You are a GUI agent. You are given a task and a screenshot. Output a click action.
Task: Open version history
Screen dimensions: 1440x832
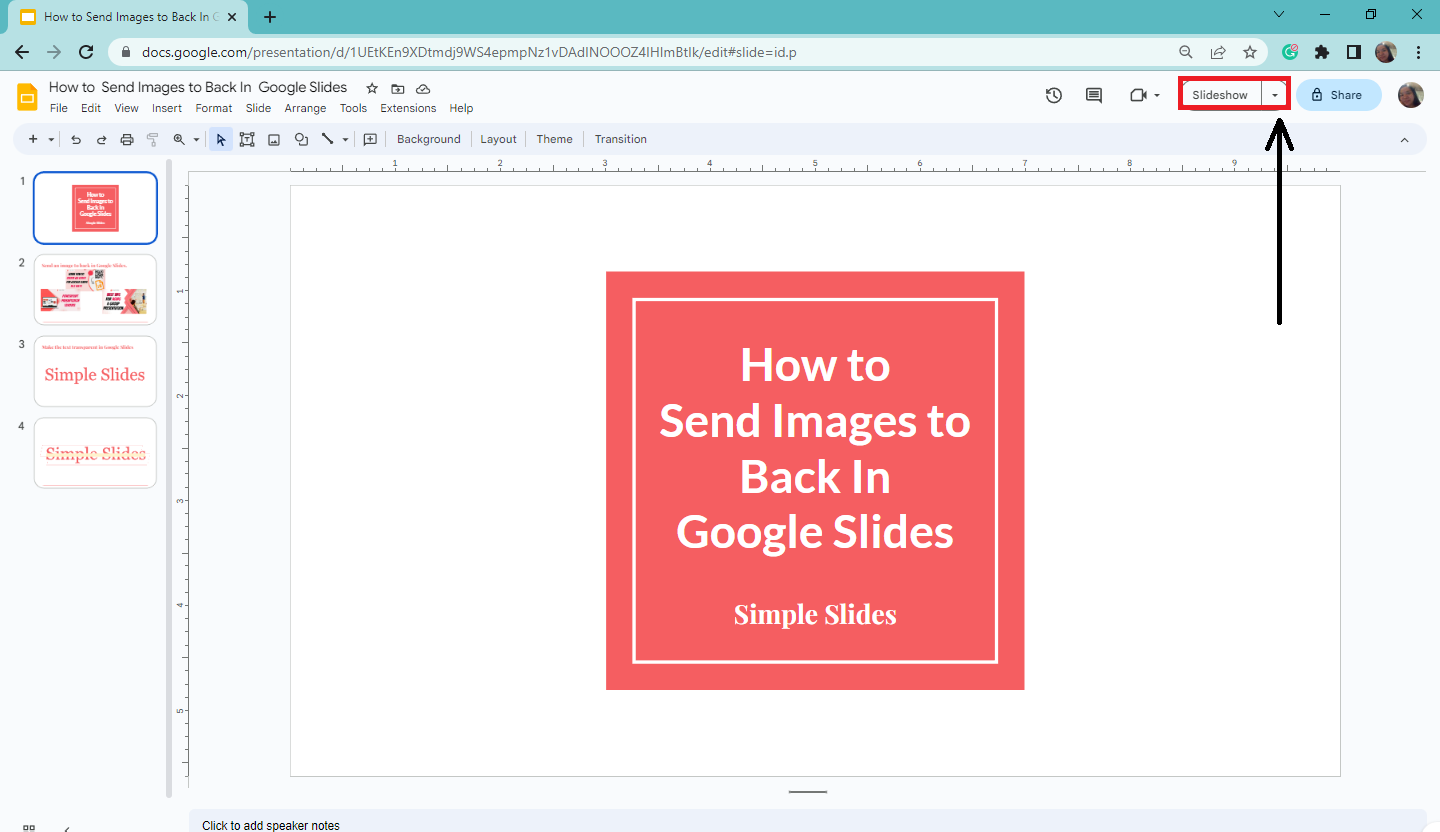click(1053, 95)
